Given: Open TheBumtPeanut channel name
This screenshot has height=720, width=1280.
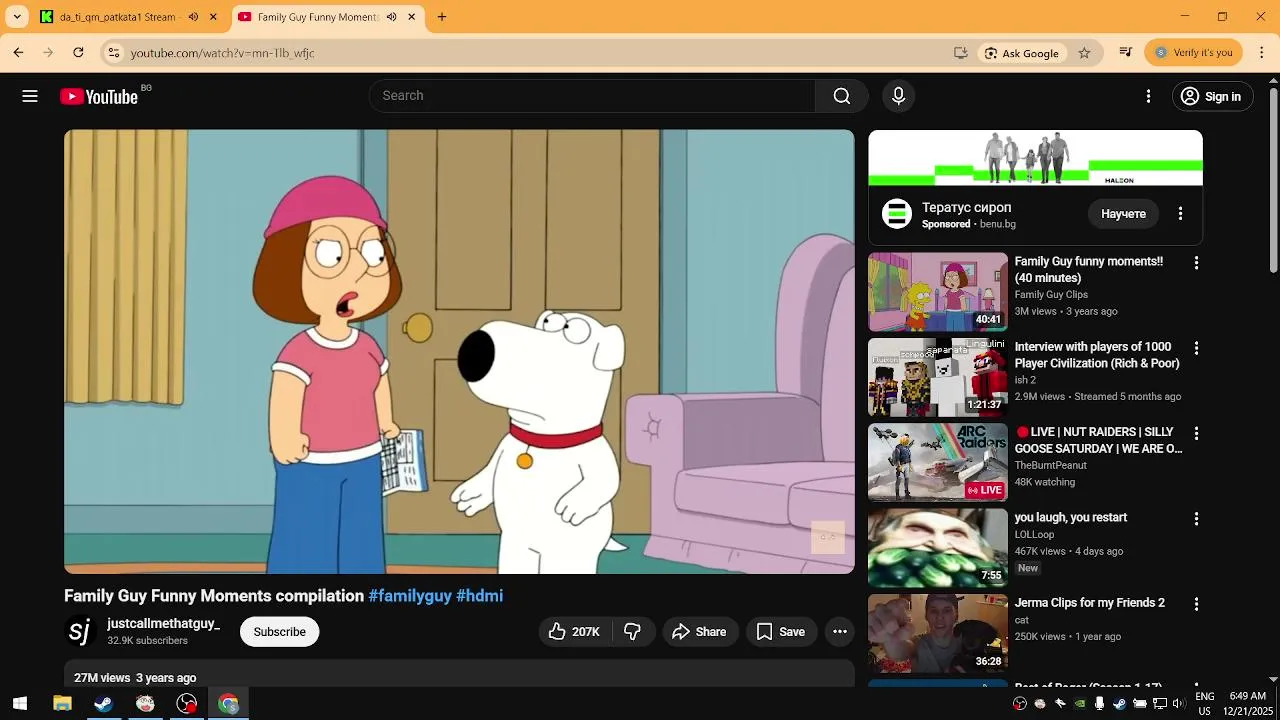Looking at the screenshot, I should 1050,465.
